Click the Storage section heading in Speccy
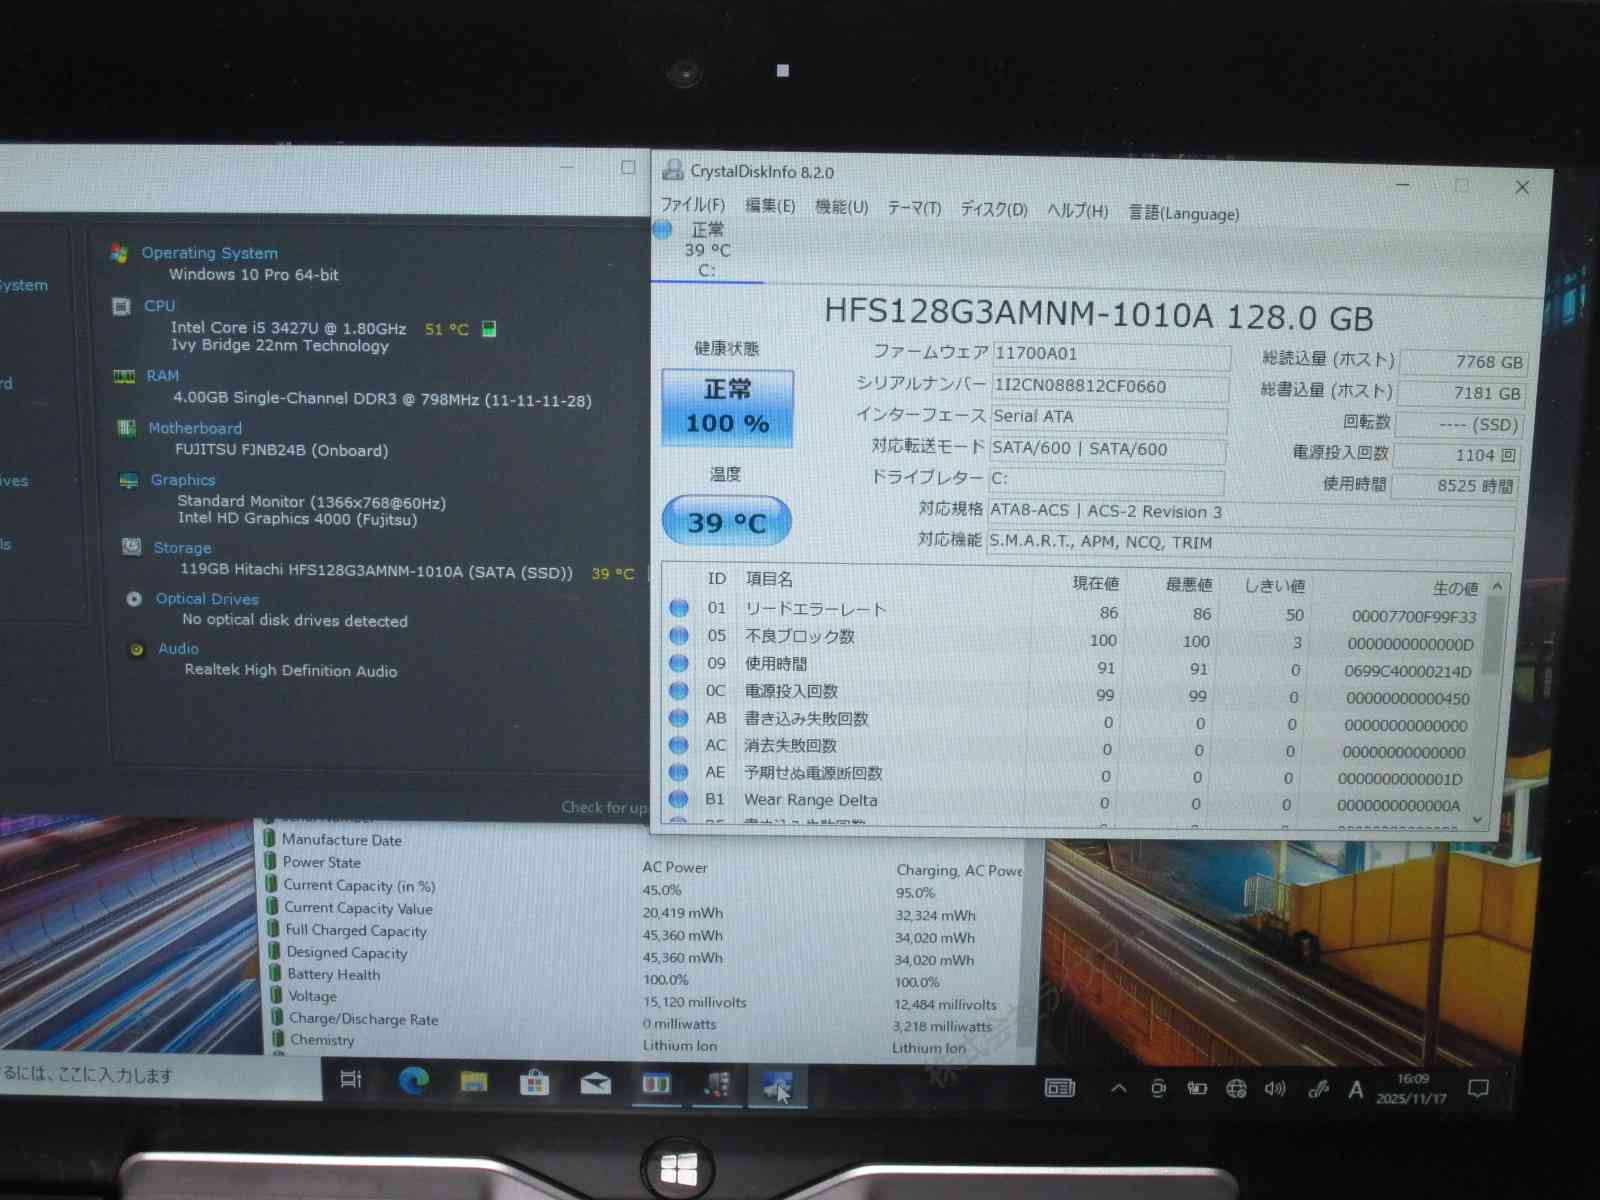This screenshot has height=1200, width=1600. coord(182,548)
